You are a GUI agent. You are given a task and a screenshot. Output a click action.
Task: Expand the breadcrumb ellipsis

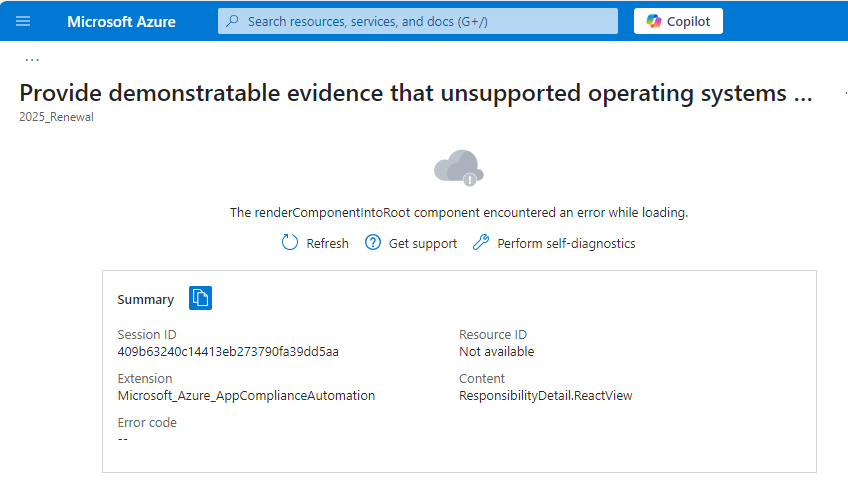(x=32, y=58)
